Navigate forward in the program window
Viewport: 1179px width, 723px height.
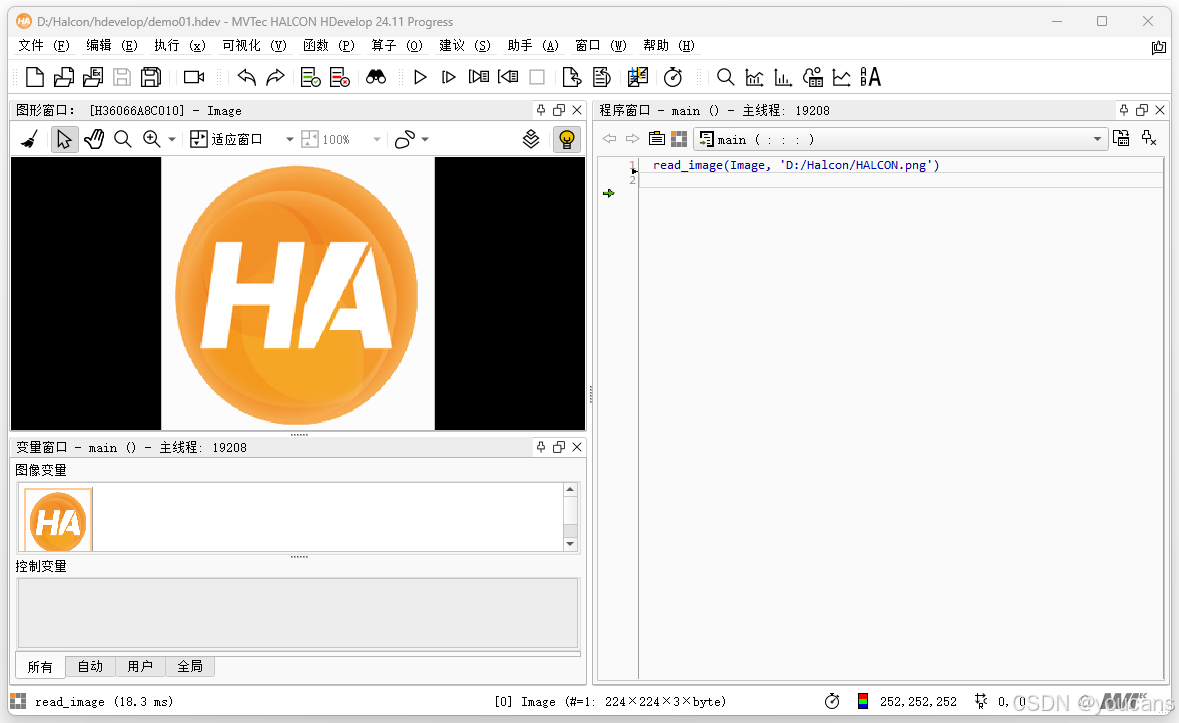632,139
